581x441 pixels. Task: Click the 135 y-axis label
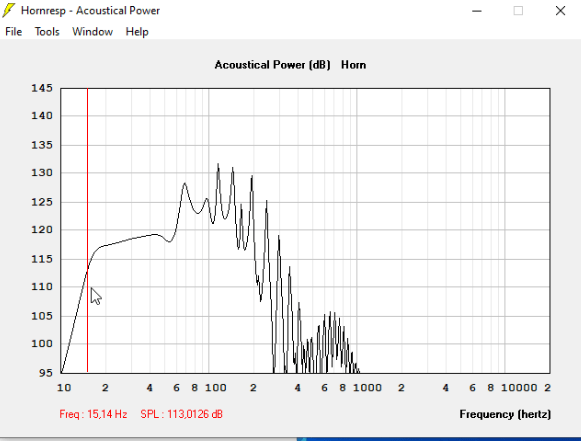[42, 145]
